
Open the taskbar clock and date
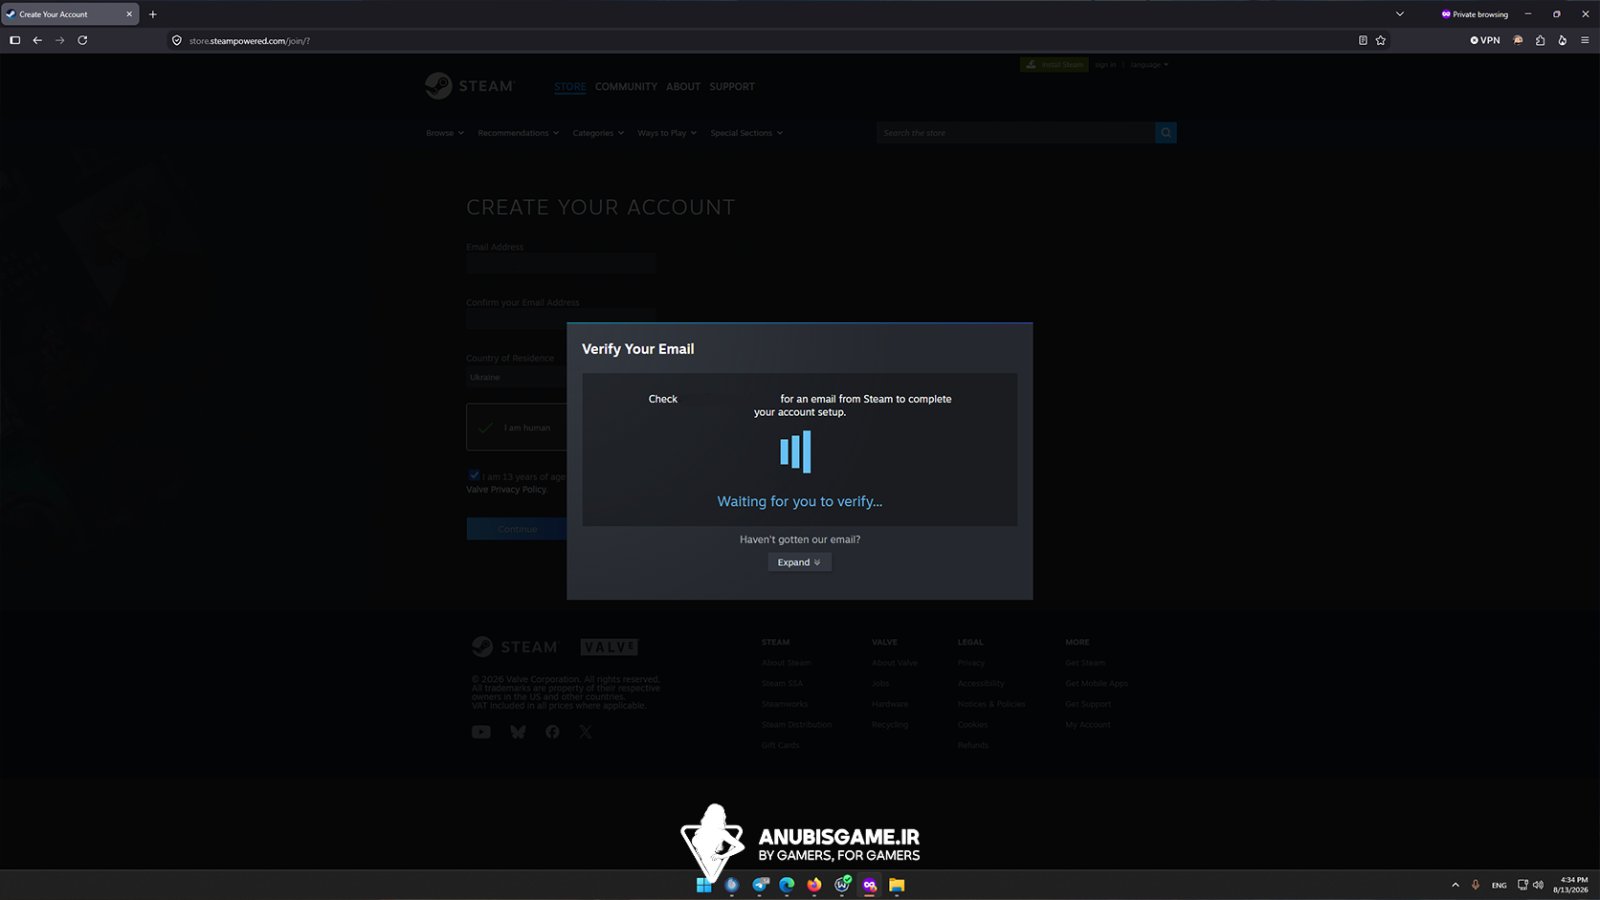pos(1570,885)
